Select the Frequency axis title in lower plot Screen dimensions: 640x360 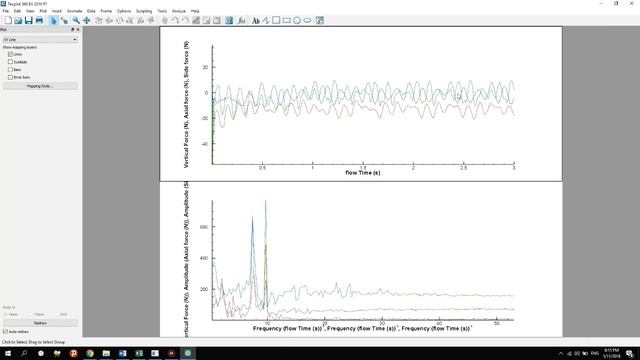(362, 328)
